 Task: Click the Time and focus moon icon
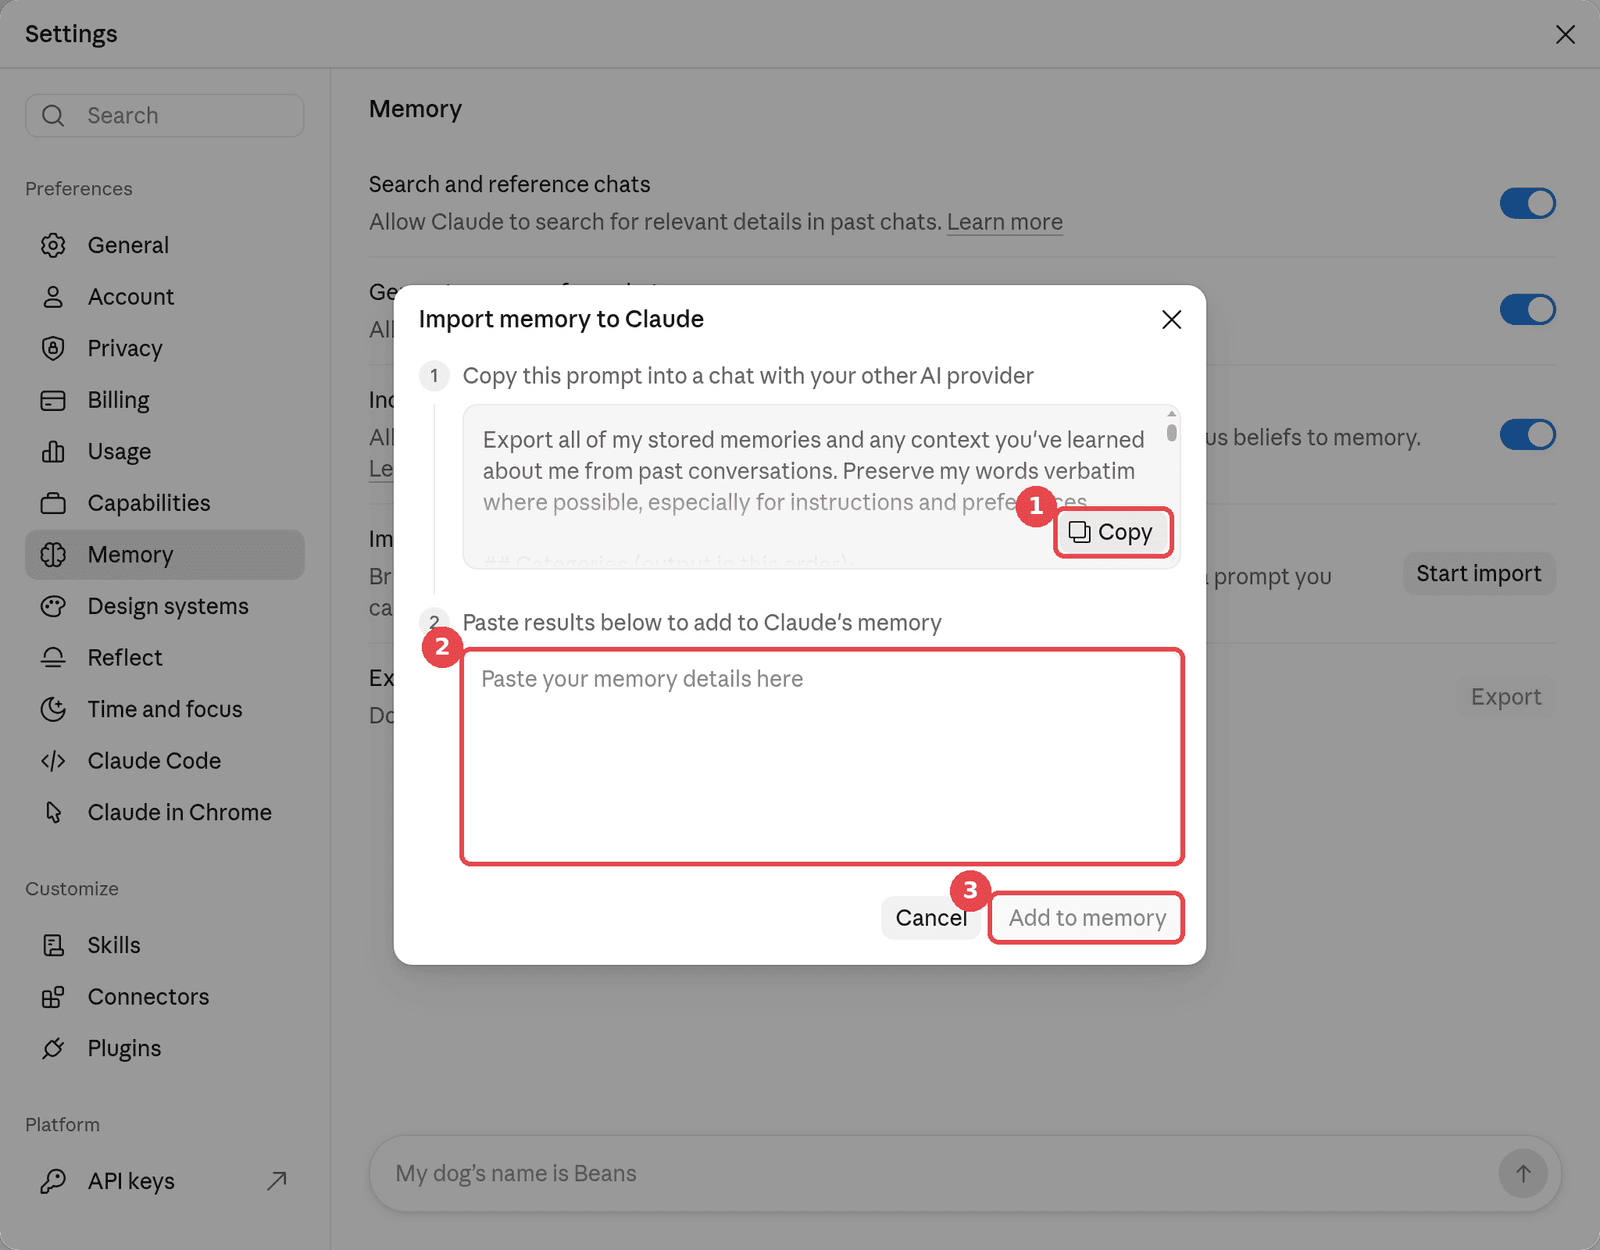click(53, 709)
